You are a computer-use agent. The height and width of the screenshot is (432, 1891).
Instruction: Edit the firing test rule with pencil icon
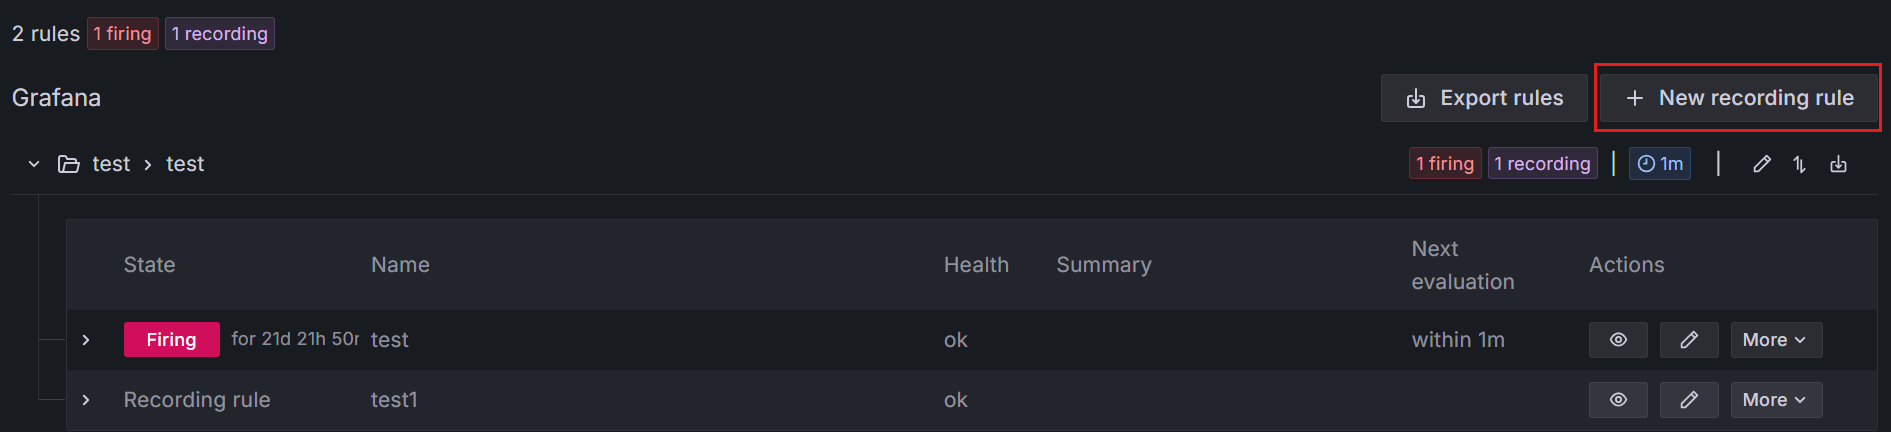[x=1689, y=340]
